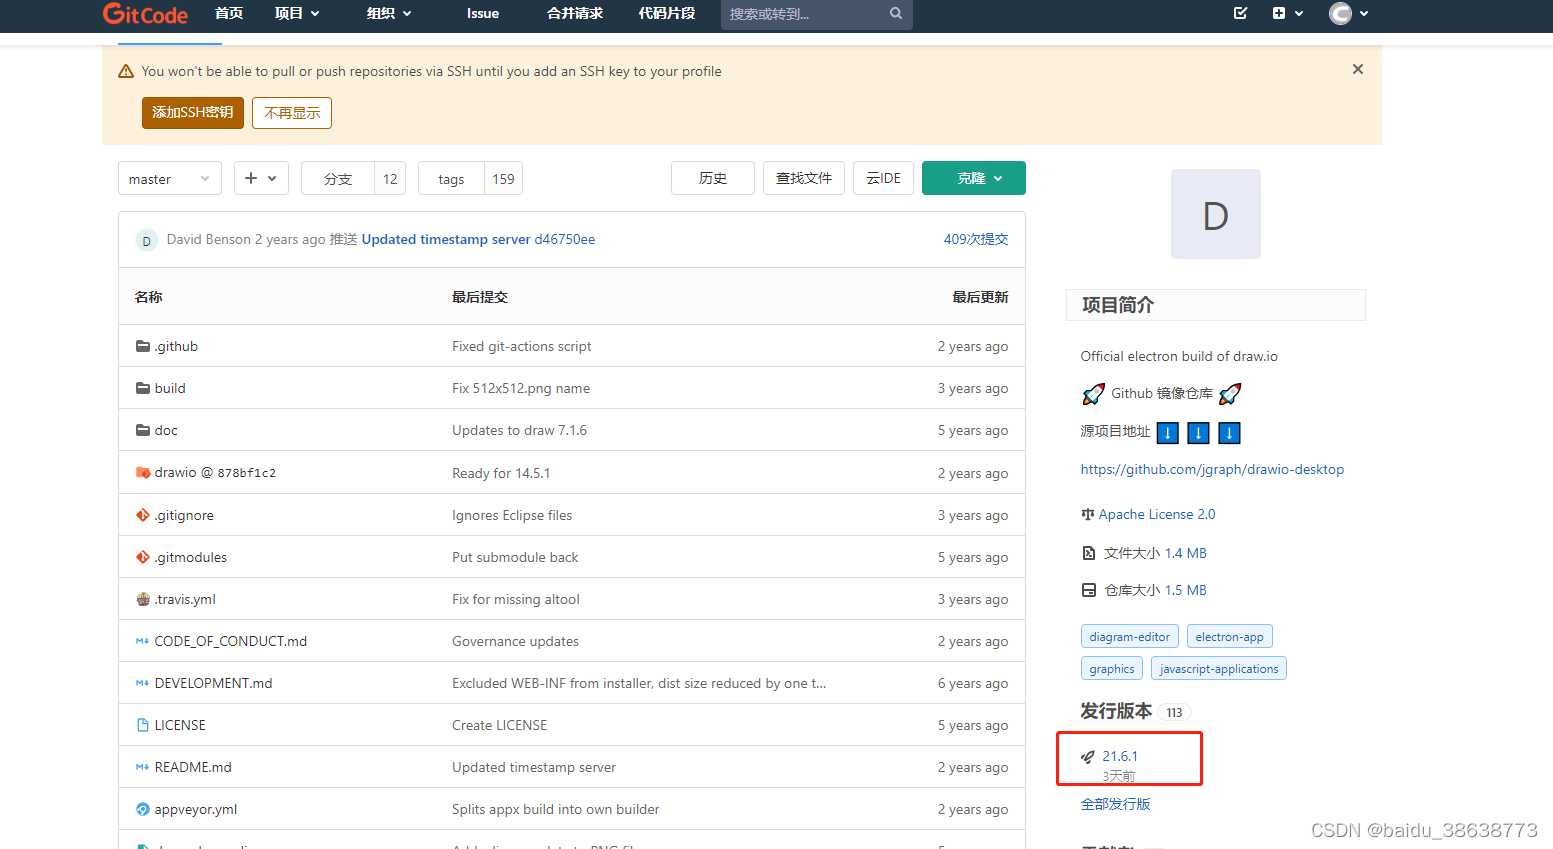The height and width of the screenshot is (849, 1553).
Task: Open the 克隆 clone dropdown
Action: (973, 178)
